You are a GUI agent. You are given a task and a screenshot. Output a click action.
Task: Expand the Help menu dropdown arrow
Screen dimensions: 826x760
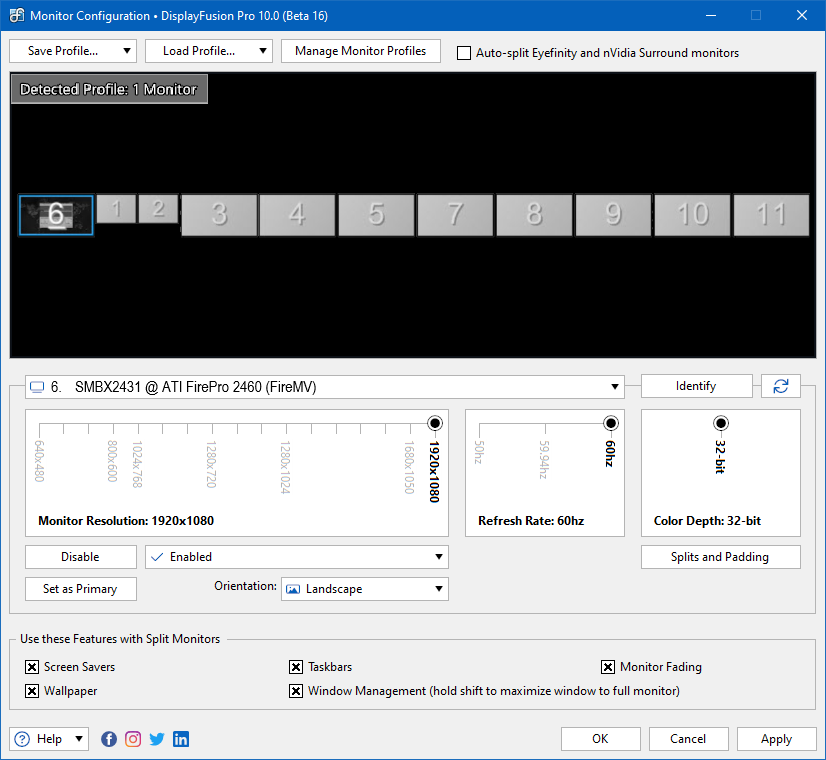point(79,739)
